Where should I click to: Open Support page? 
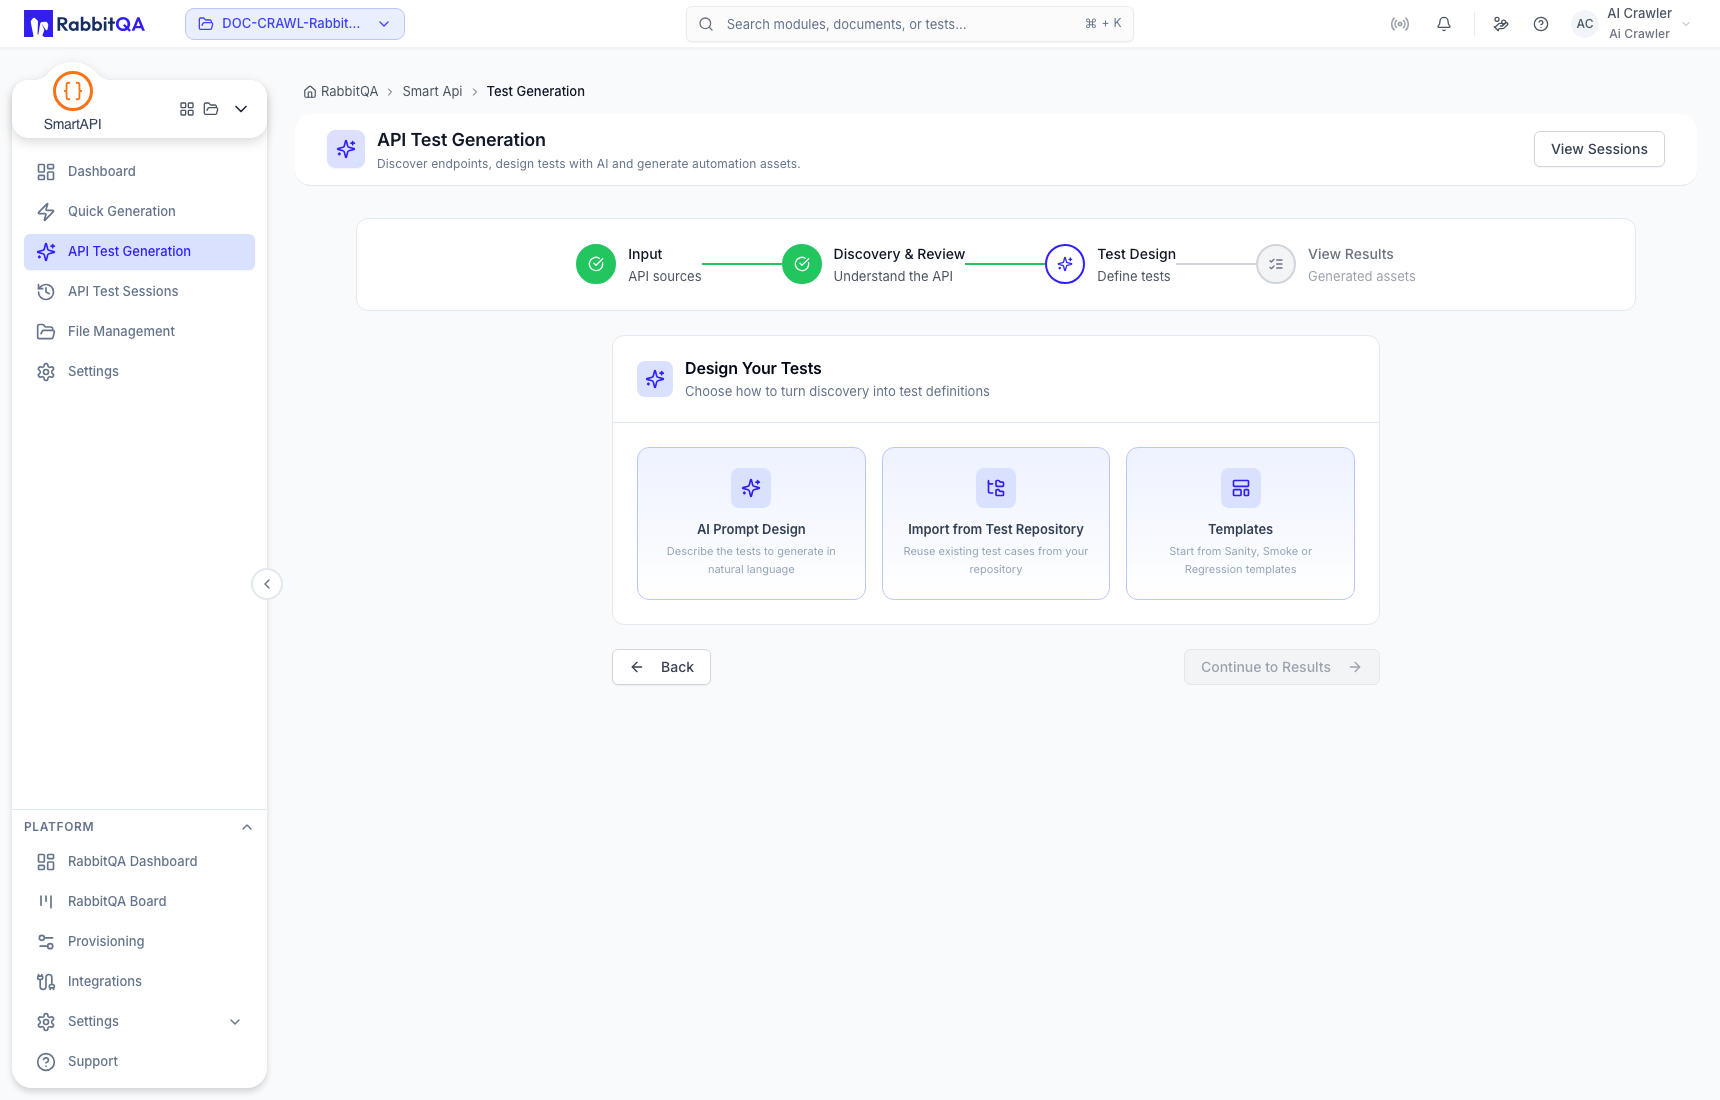[139, 1062]
